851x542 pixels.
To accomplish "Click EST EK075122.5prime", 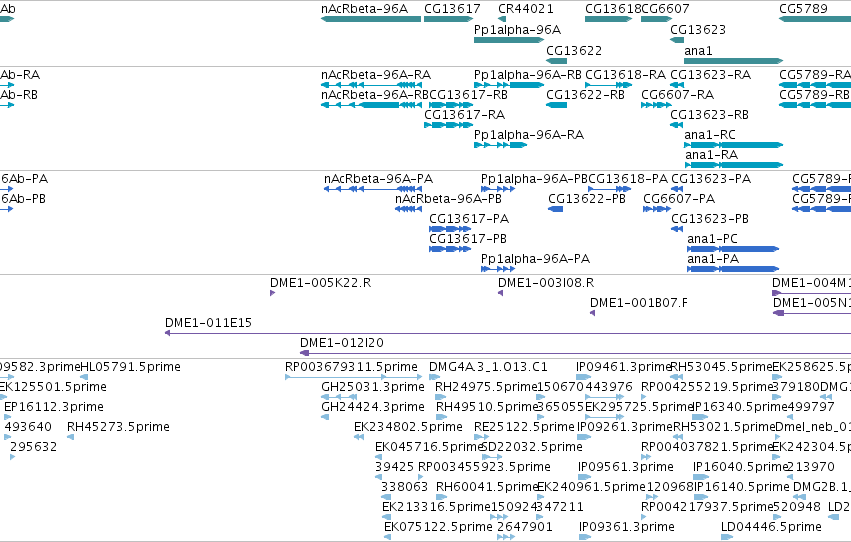I will coord(388,538).
